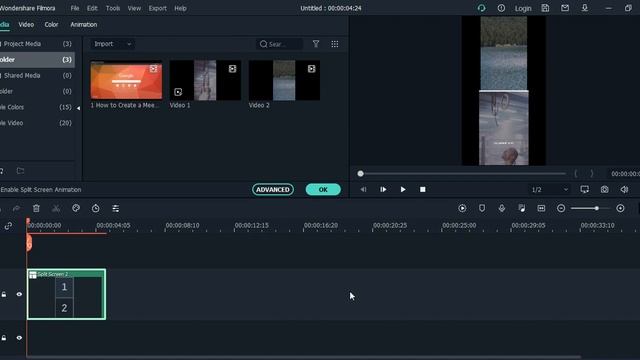Open the Edit menu

point(92,8)
